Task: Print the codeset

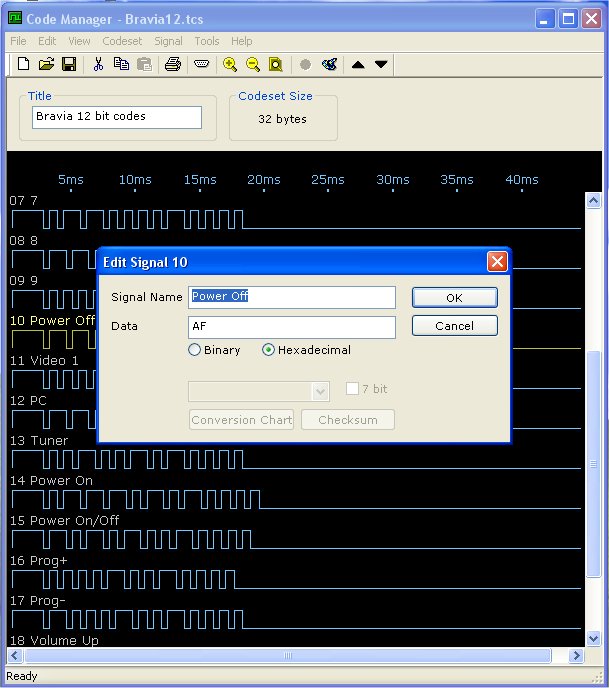Action: click(173, 64)
